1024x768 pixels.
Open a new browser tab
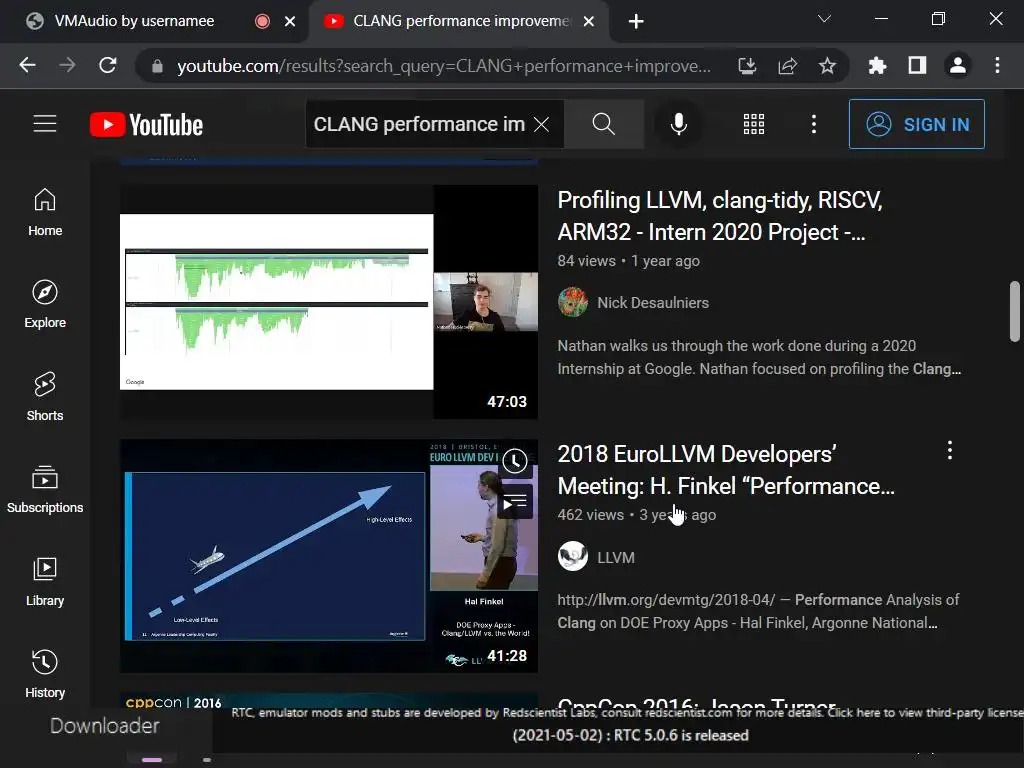pyautogui.click(x=636, y=22)
